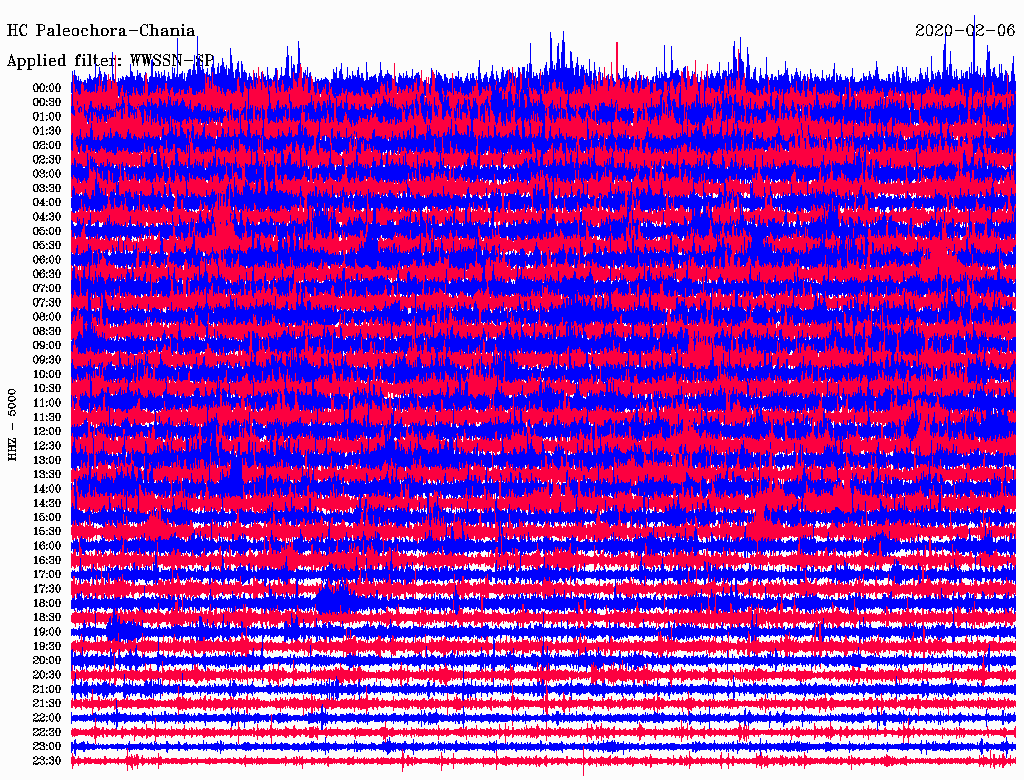The height and width of the screenshot is (780, 1024).
Task: Select the '02:00' time label
Action: 47,145
